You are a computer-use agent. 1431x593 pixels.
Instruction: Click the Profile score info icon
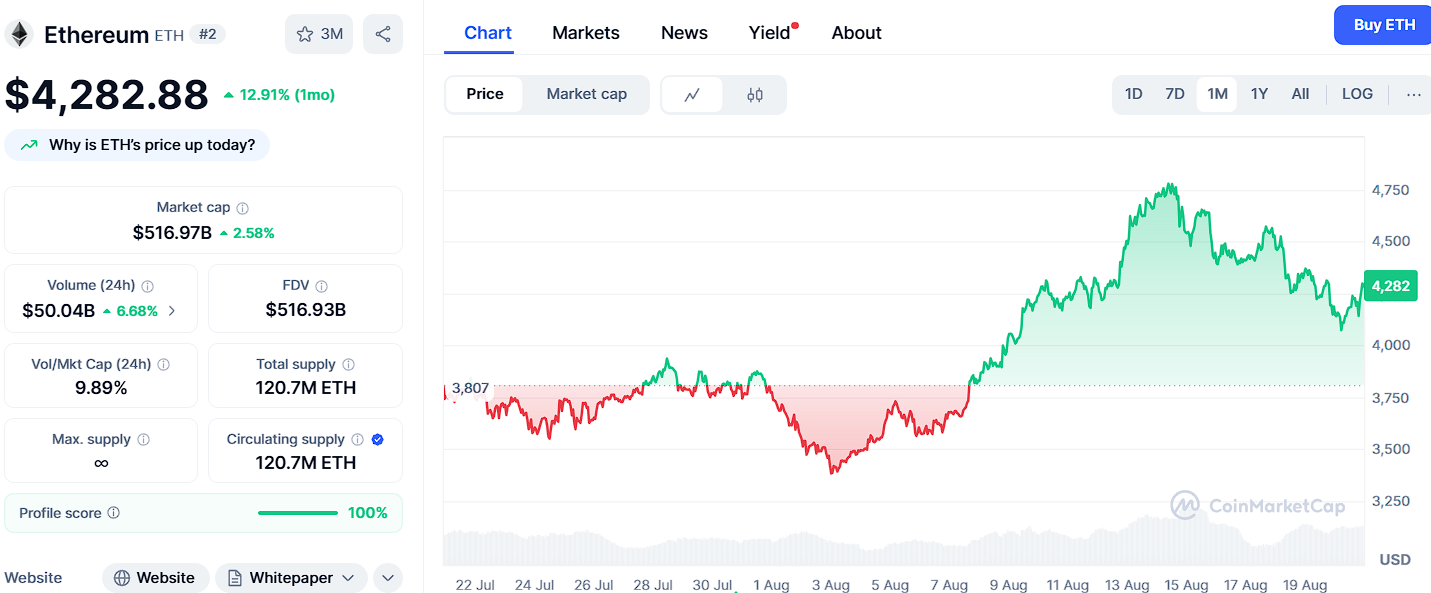(113, 513)
